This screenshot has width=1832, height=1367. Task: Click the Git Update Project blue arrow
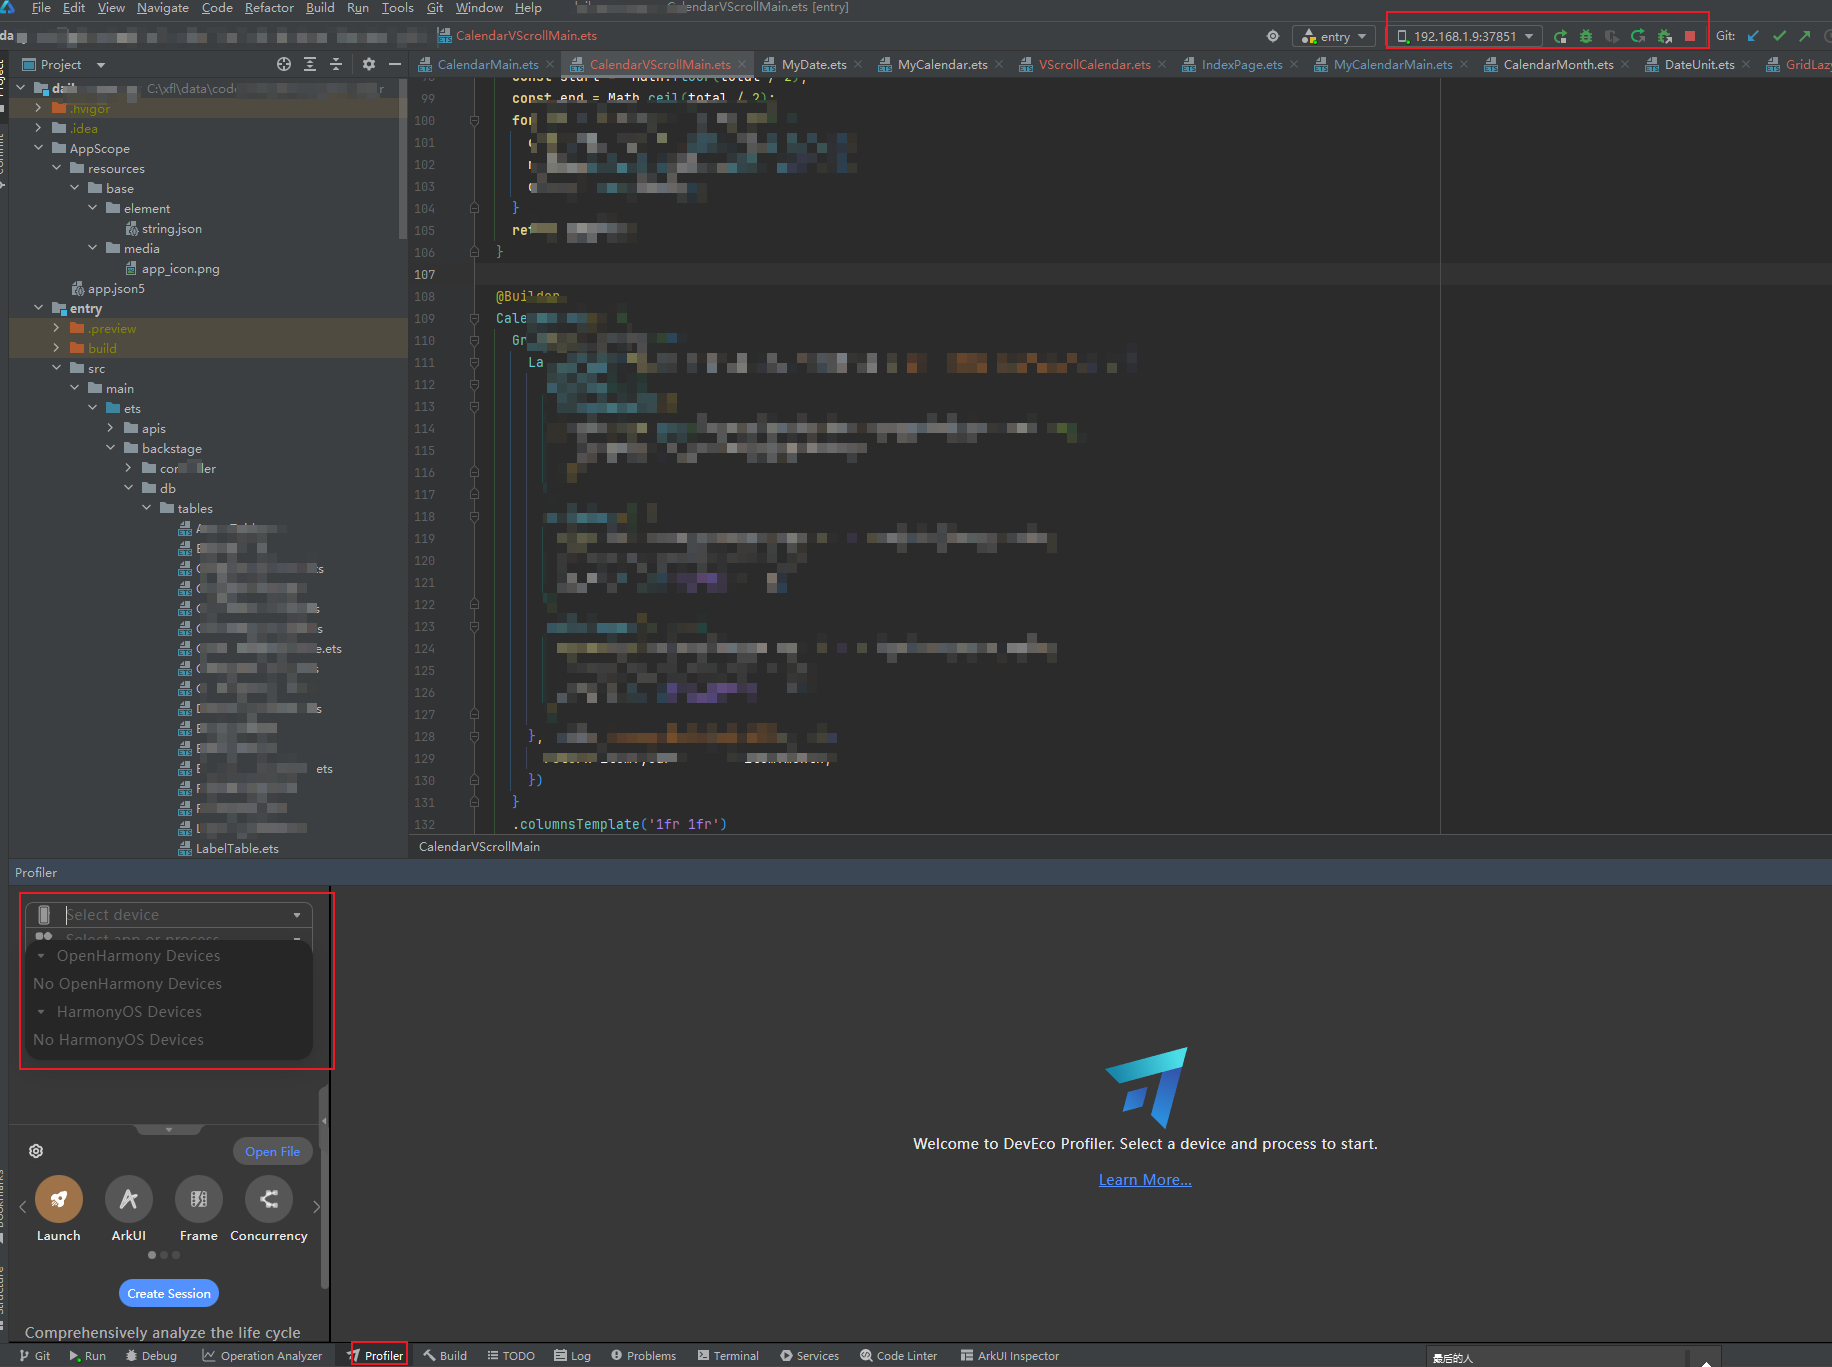[x=1753, y=36]
